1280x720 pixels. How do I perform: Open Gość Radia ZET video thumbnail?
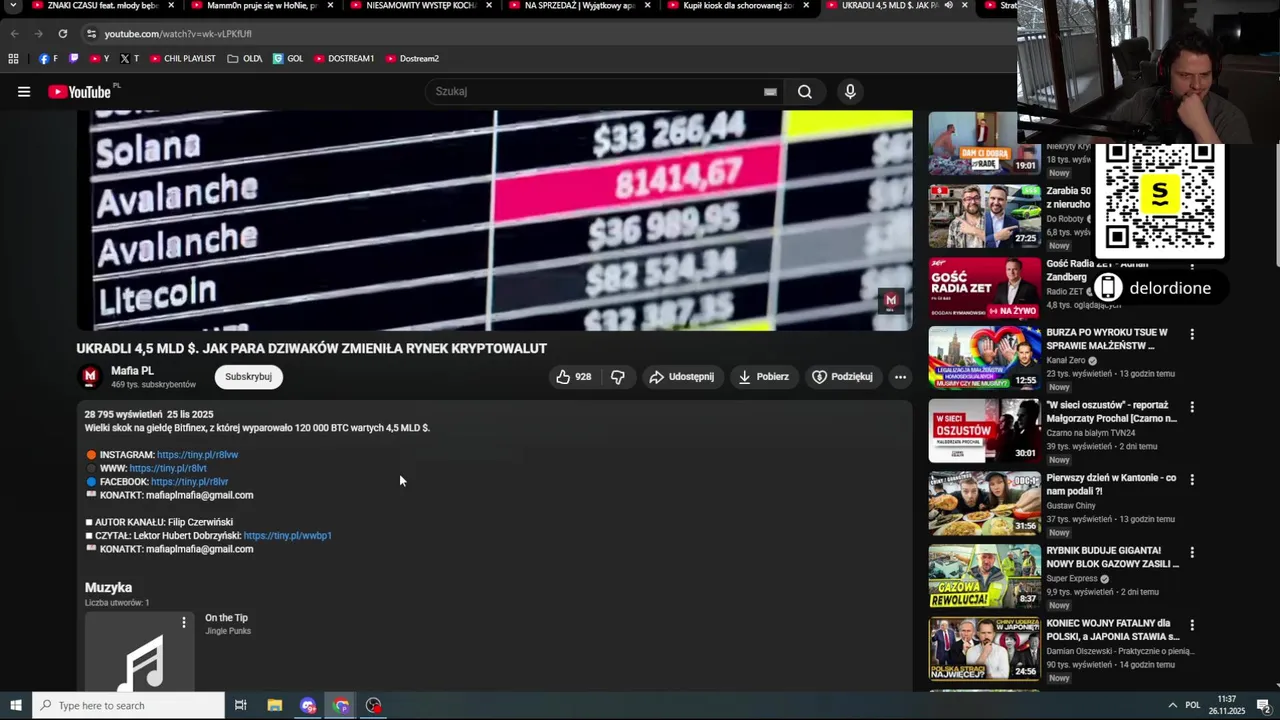click(984, 288)
